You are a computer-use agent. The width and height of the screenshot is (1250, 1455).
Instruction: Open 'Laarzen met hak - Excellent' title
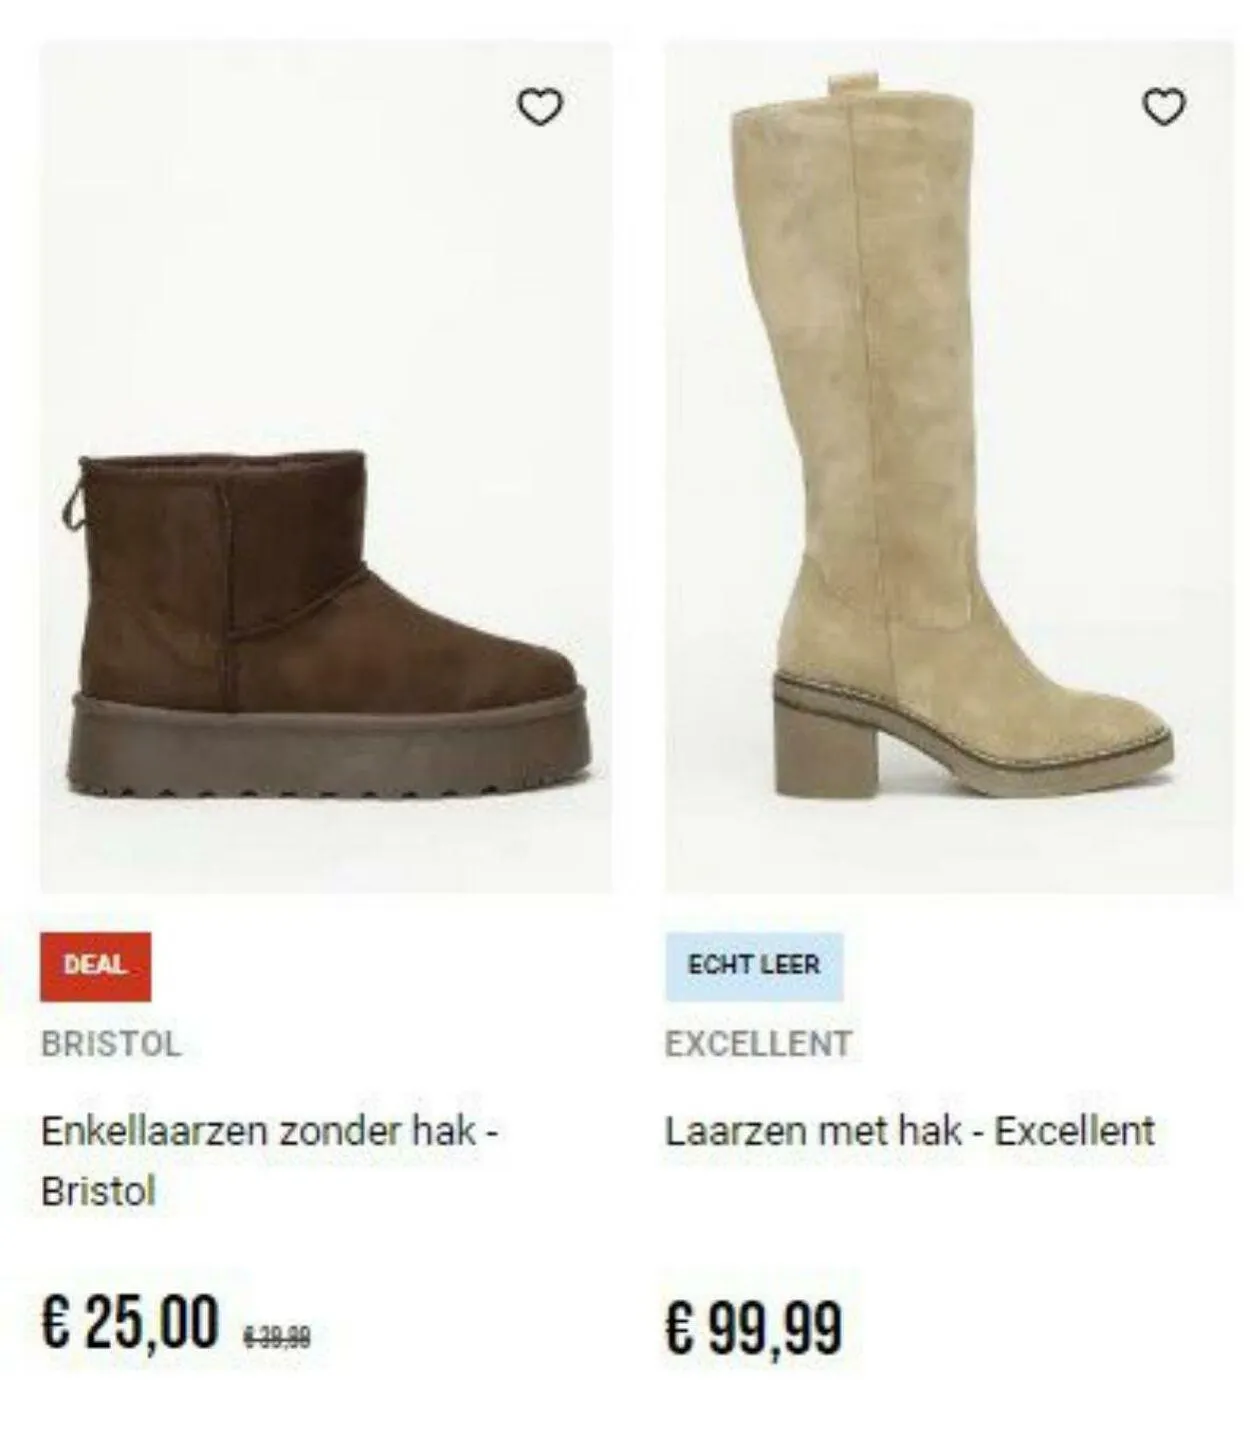click(x=910, y=1131)
